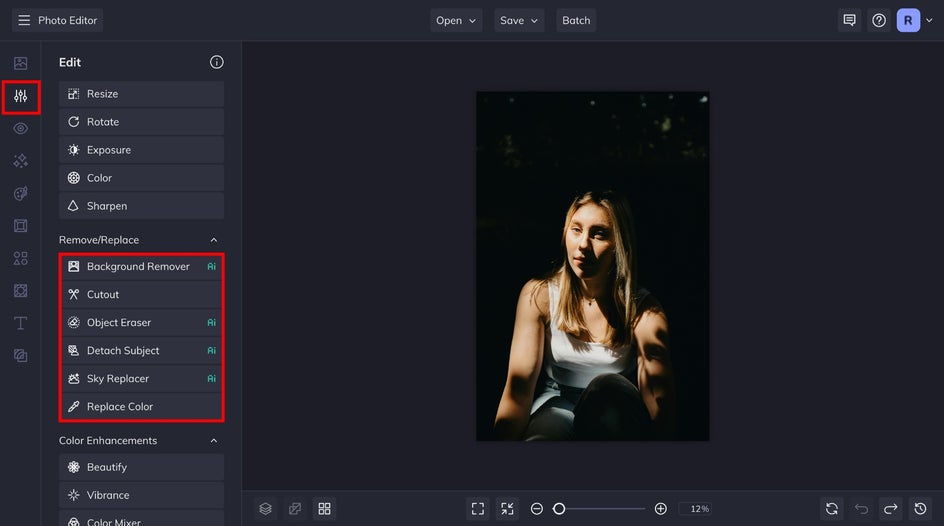Open the Effects sparkles sidebar icon
The image size is (944, 526).
tap(20, 161)
